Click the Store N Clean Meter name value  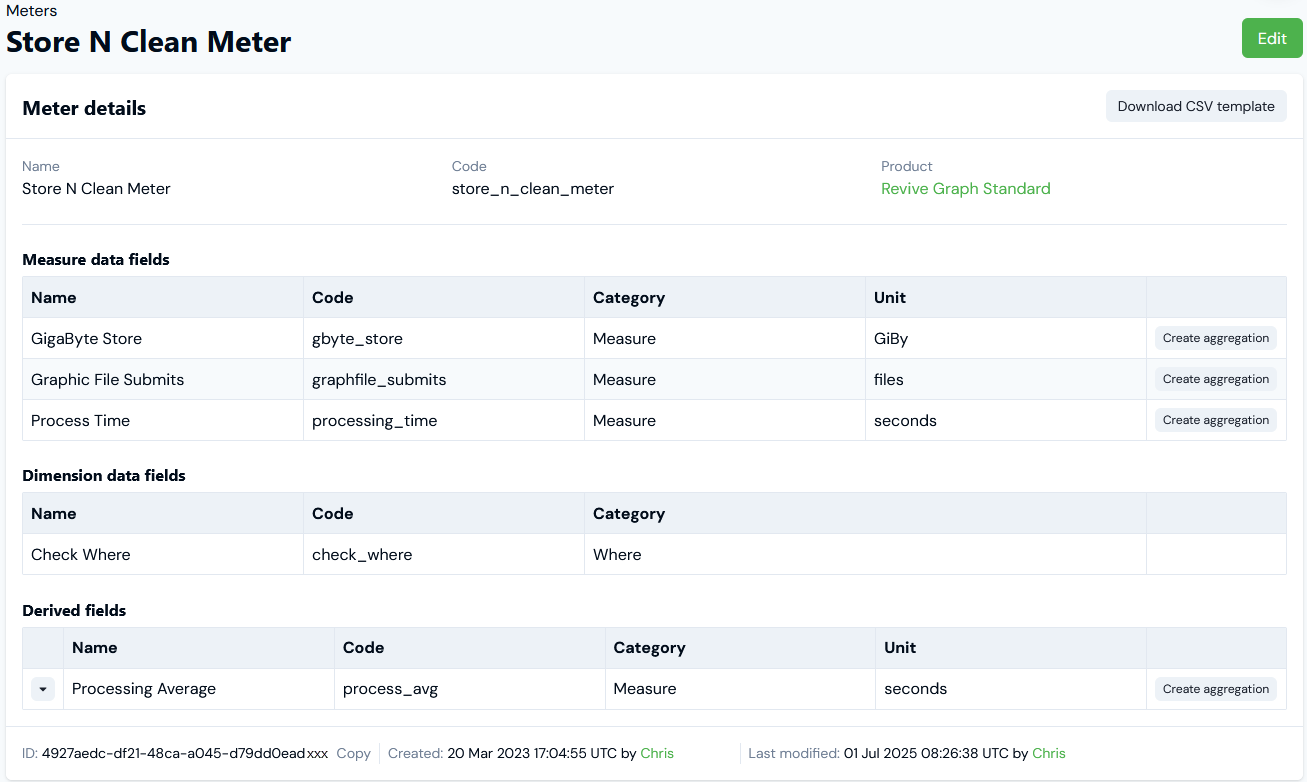[97, 189]
